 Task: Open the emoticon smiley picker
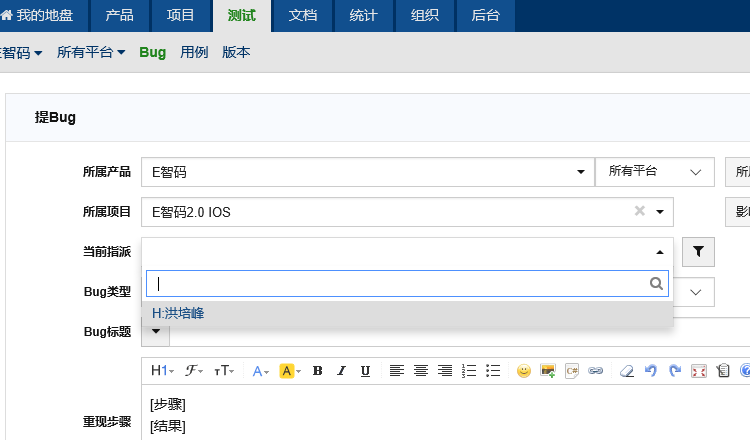click(524, 371)
